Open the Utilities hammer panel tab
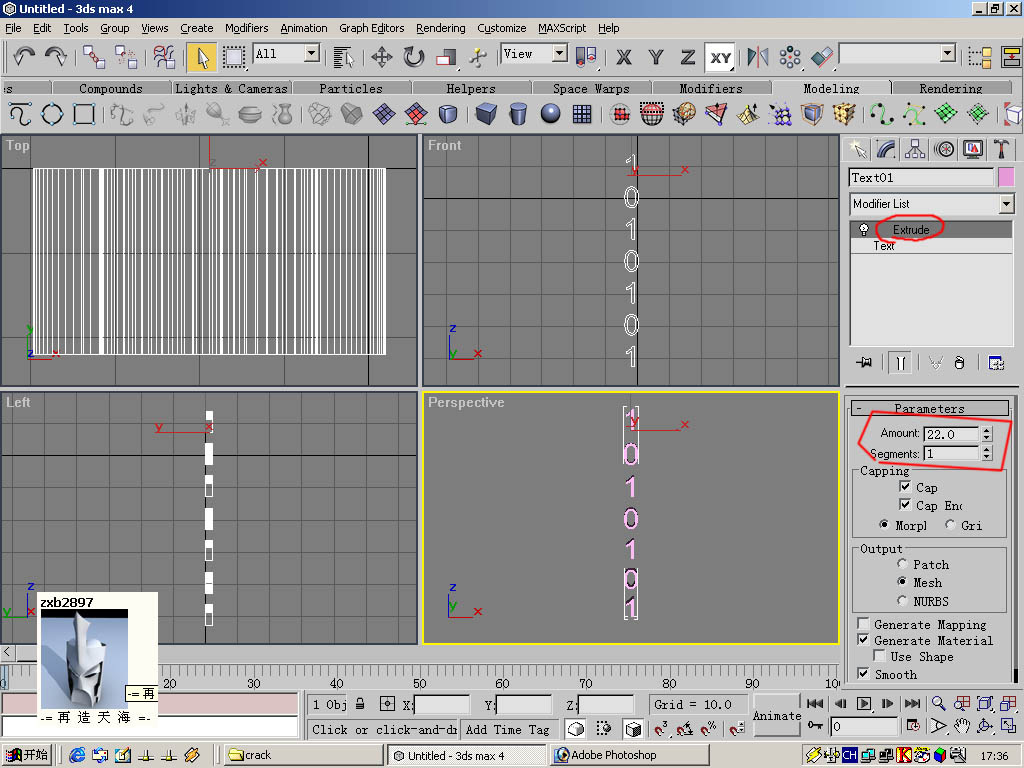Viewport: 1024px width, 768px height. click(1001, 150)
